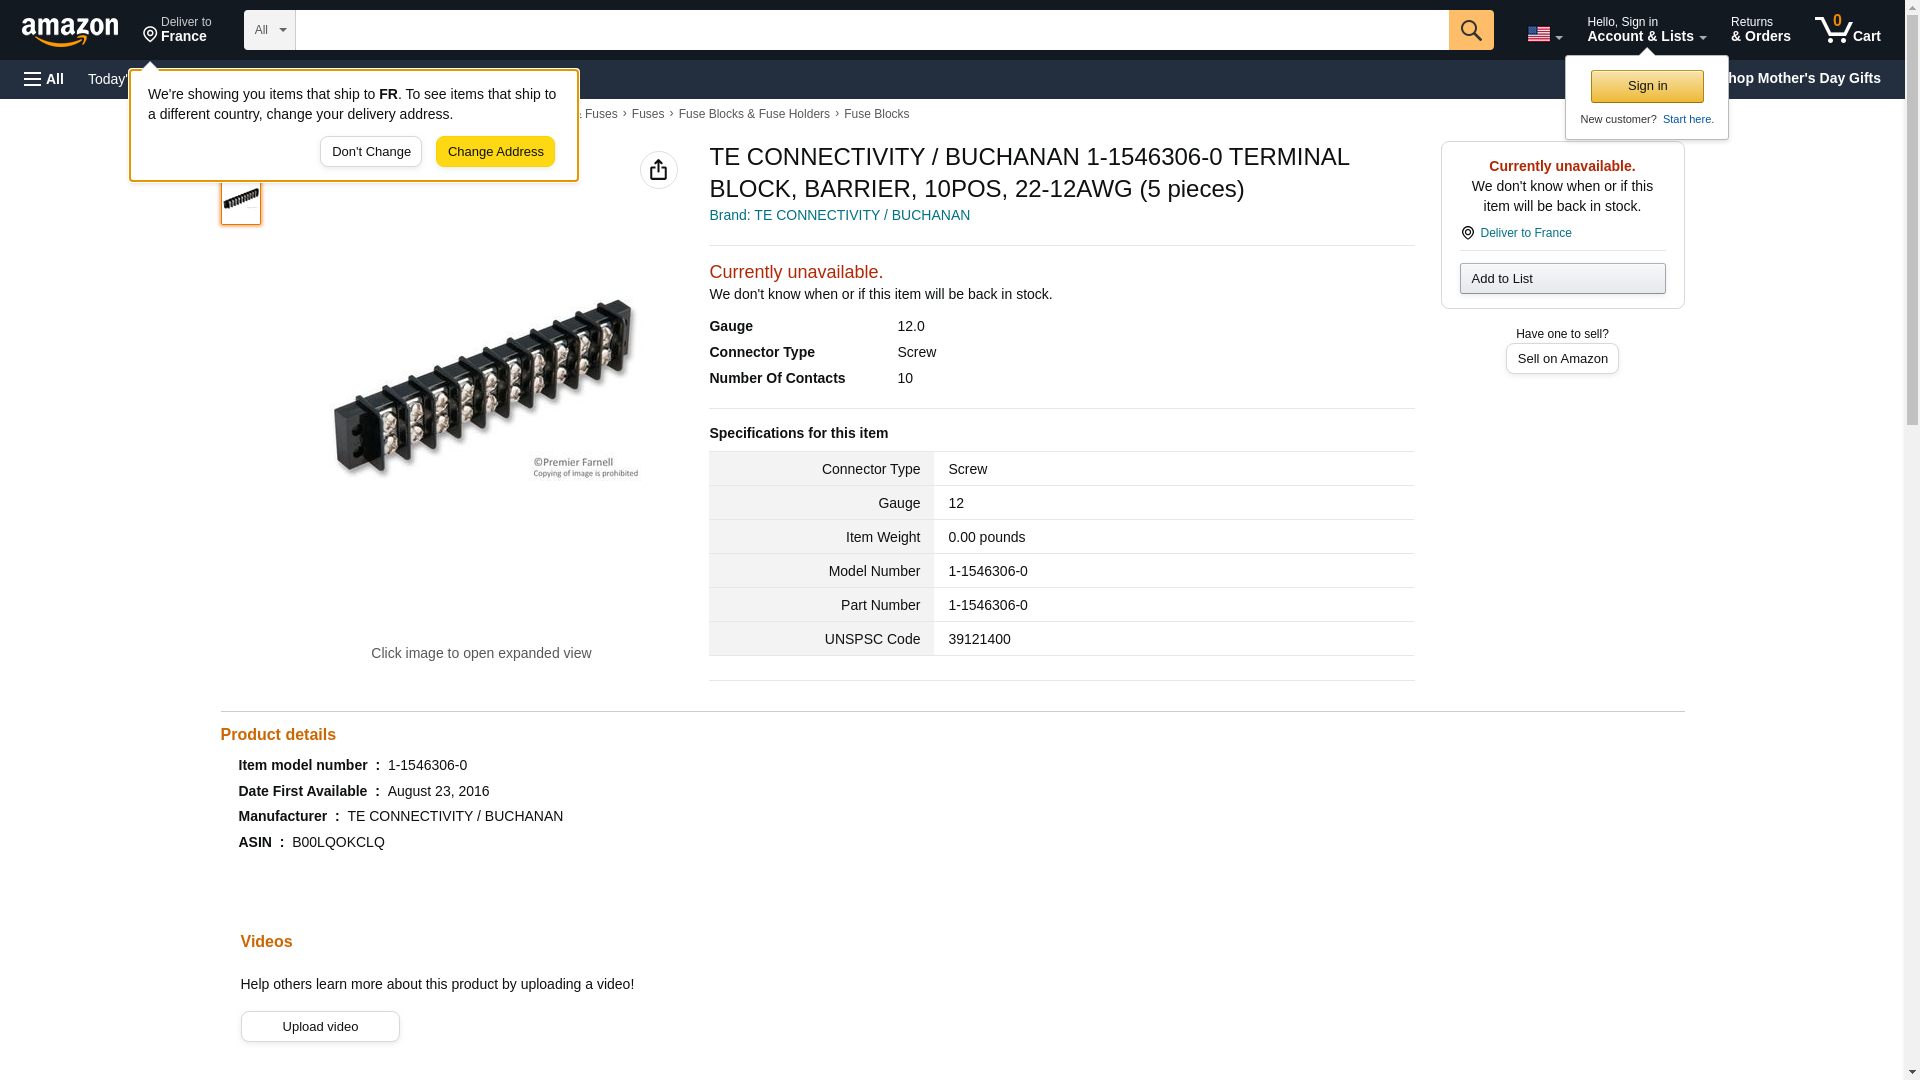The image size is (1920, 1080).
Task: Click the Start here new customer link
Action: coord(1687,119)
